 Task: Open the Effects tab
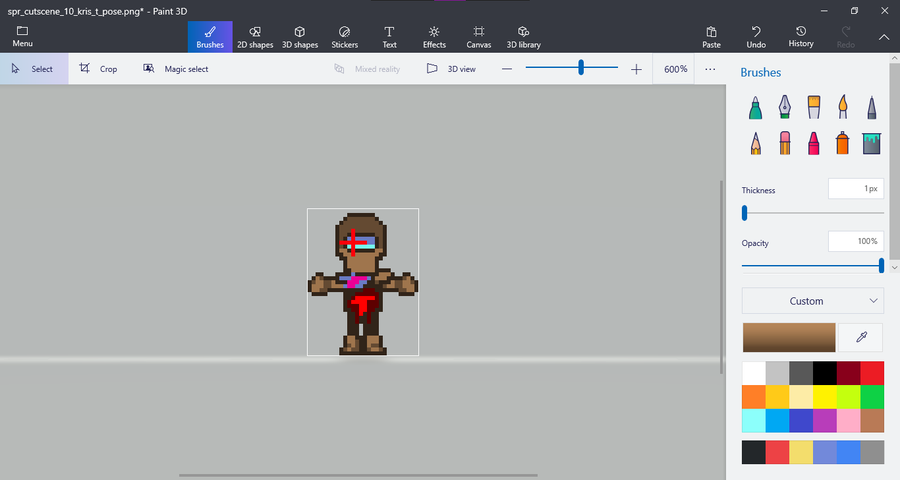coord(434,37)
